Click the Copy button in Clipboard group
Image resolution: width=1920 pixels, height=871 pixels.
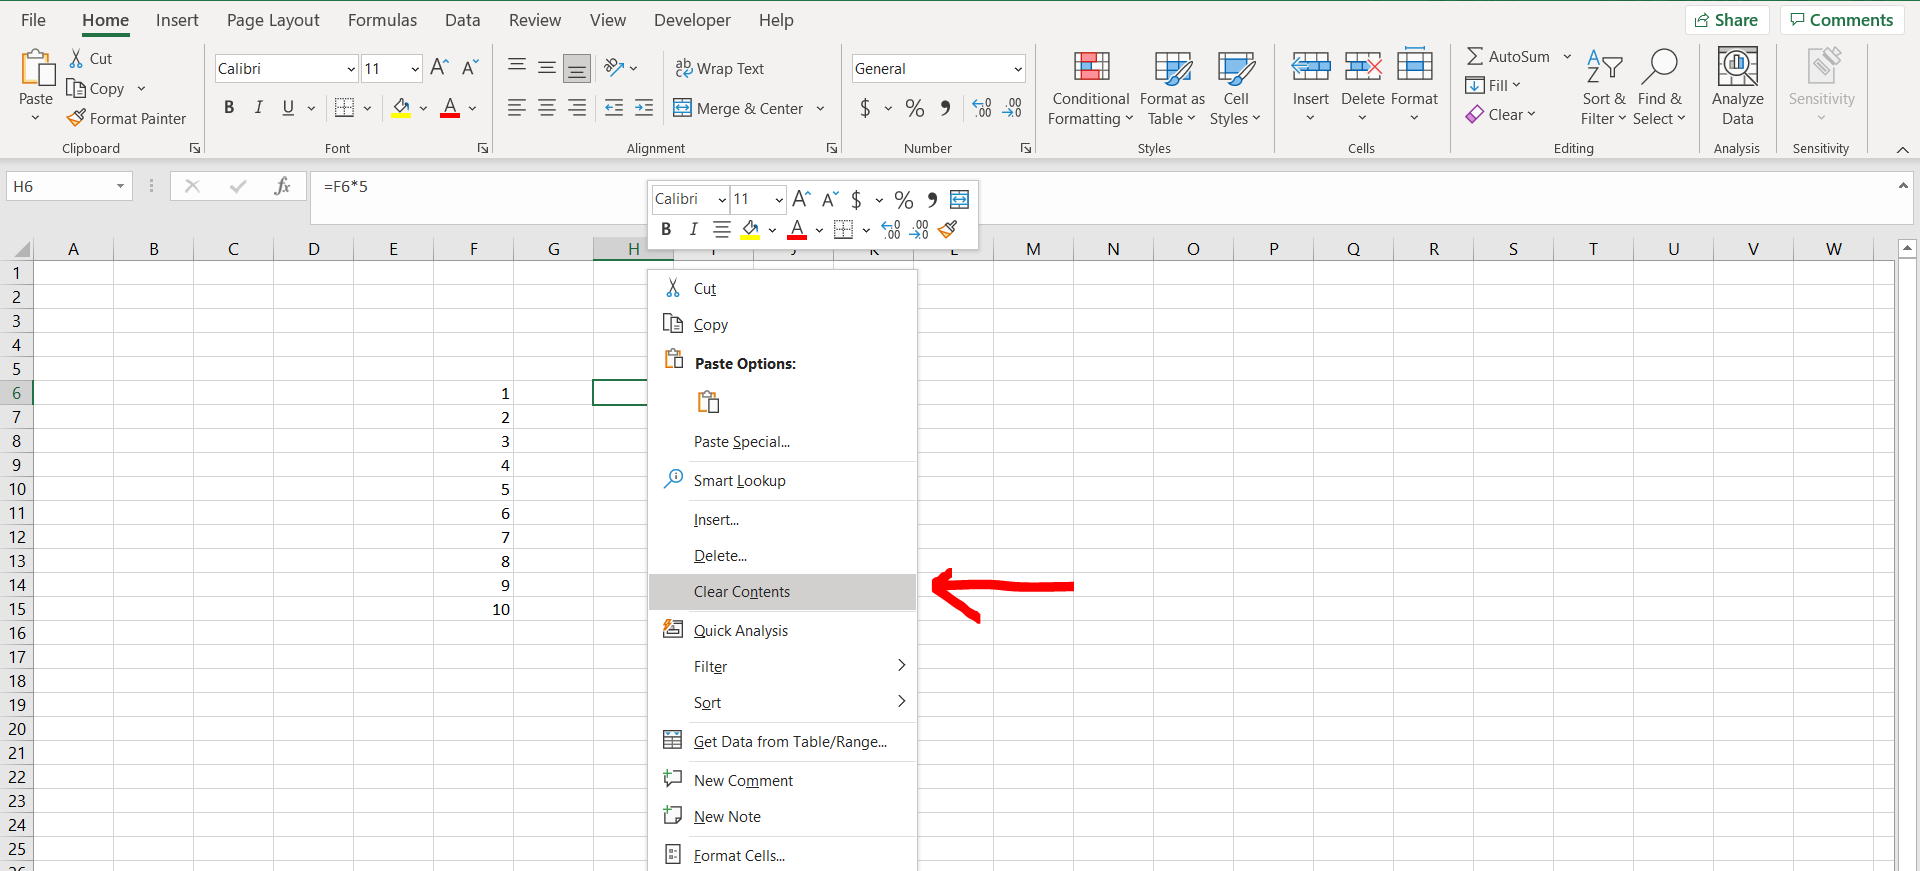[x=96, y=88]
